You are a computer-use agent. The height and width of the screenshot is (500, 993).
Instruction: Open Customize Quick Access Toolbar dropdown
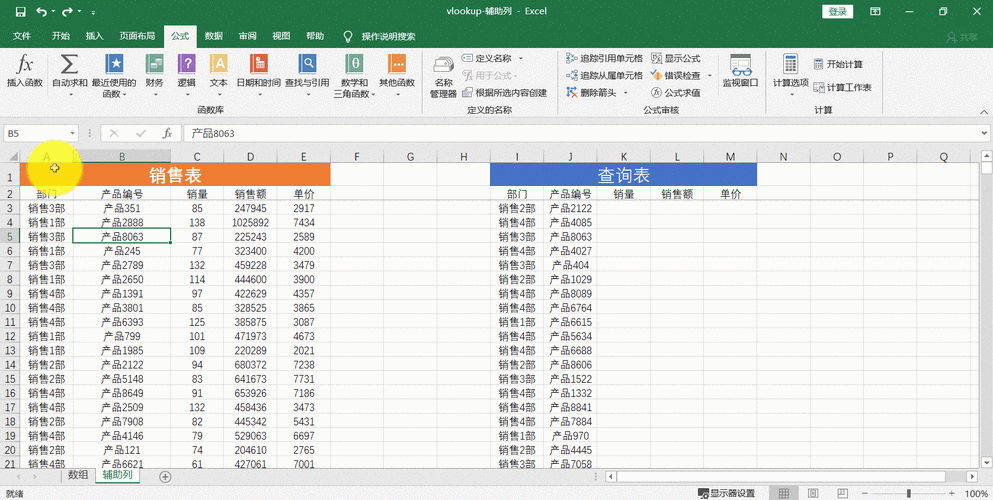93,12
